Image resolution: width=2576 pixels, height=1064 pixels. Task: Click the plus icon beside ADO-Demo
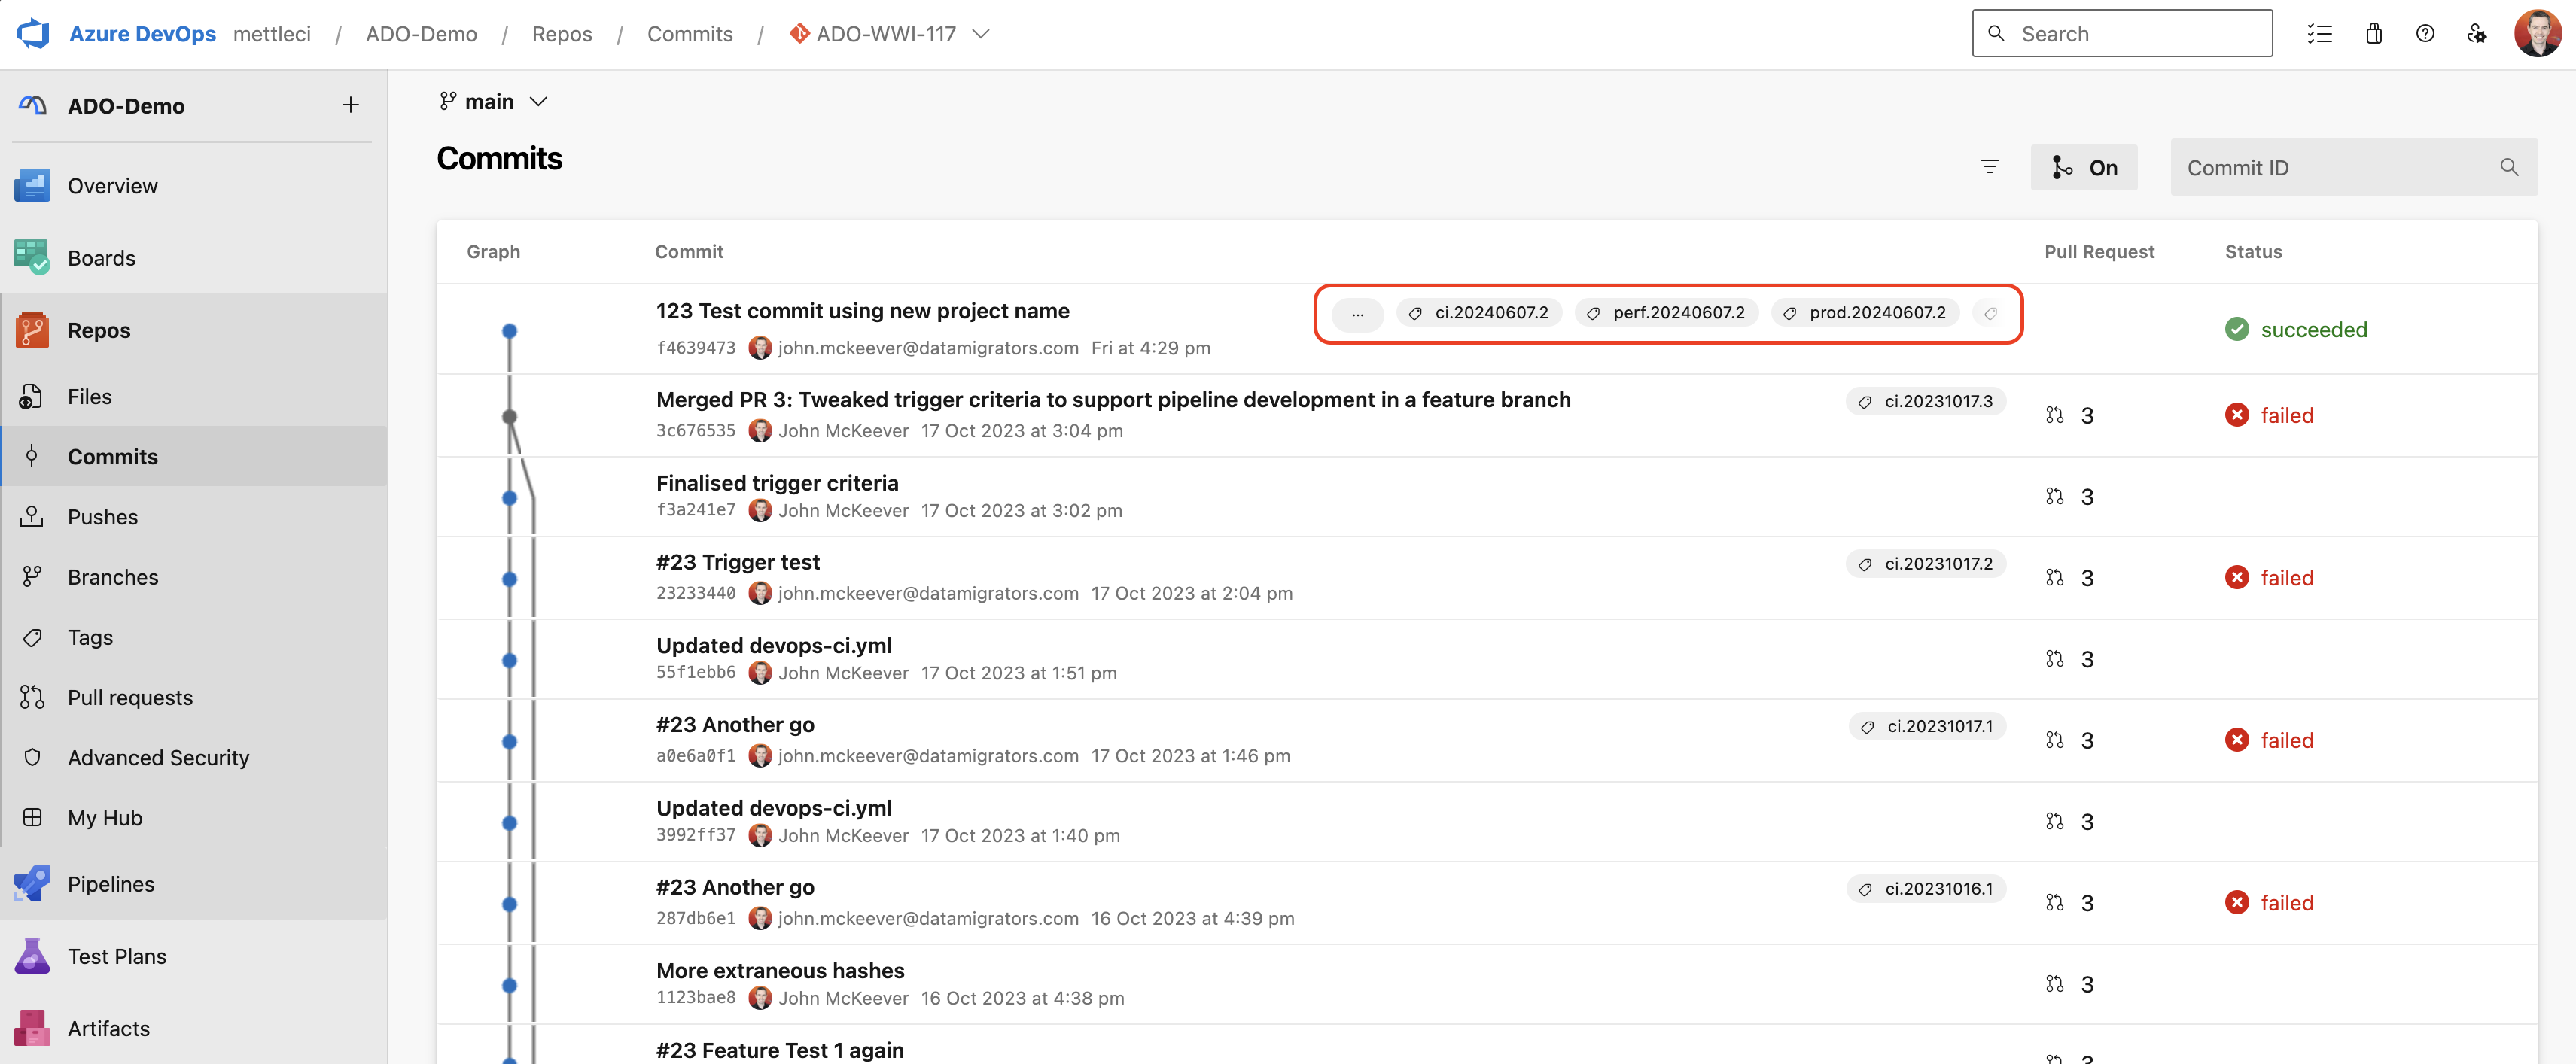click(350, 105)
